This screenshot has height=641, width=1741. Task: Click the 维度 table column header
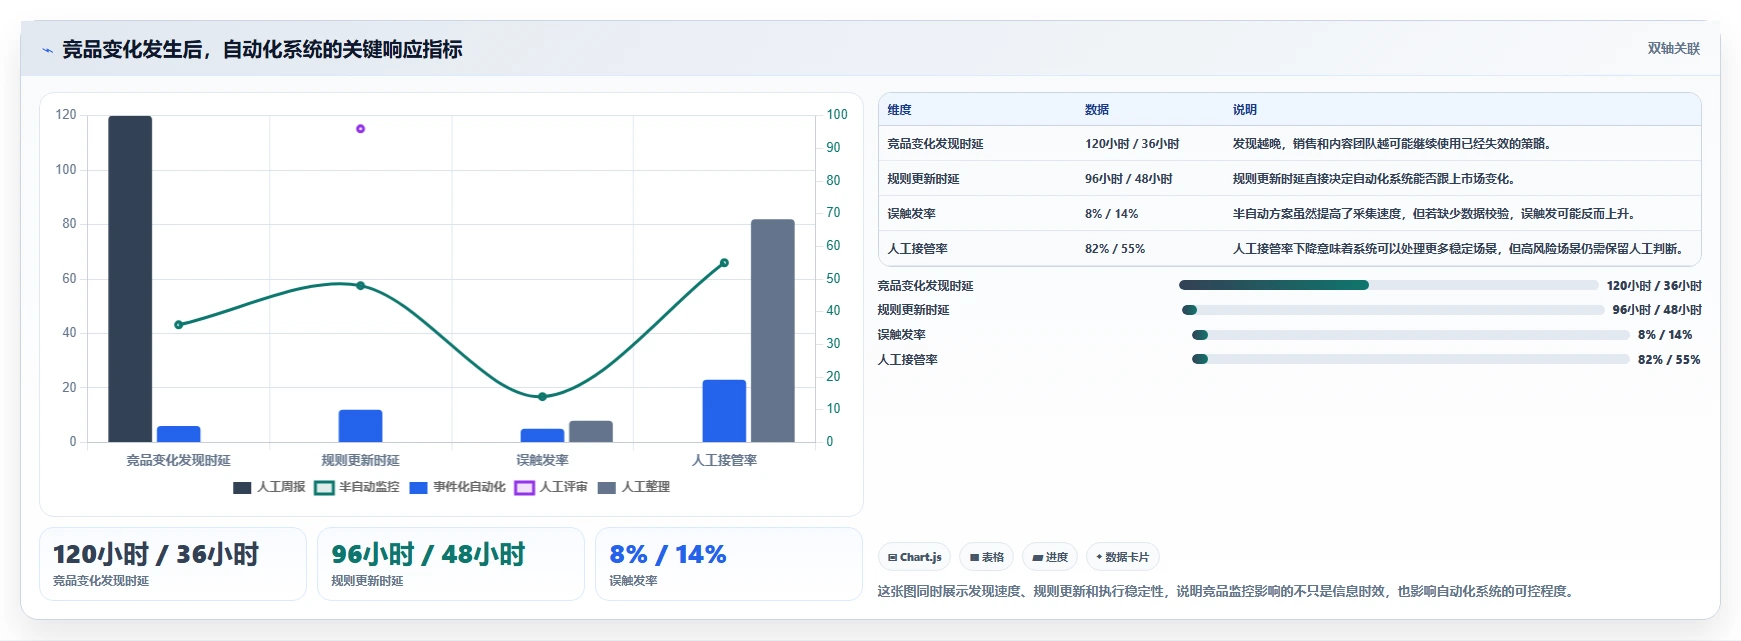[899, 110]
